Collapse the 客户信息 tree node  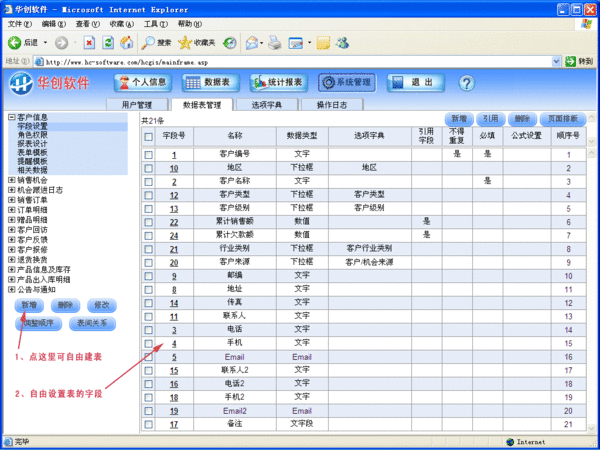(x=12, y=117)
